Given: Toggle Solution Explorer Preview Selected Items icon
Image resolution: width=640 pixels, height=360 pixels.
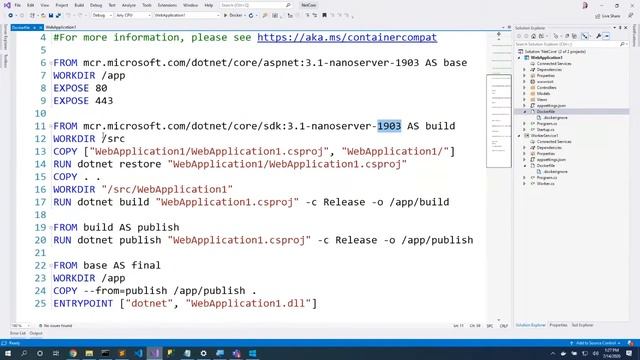Looking at the screenshot, I should [x=607, y=36].
